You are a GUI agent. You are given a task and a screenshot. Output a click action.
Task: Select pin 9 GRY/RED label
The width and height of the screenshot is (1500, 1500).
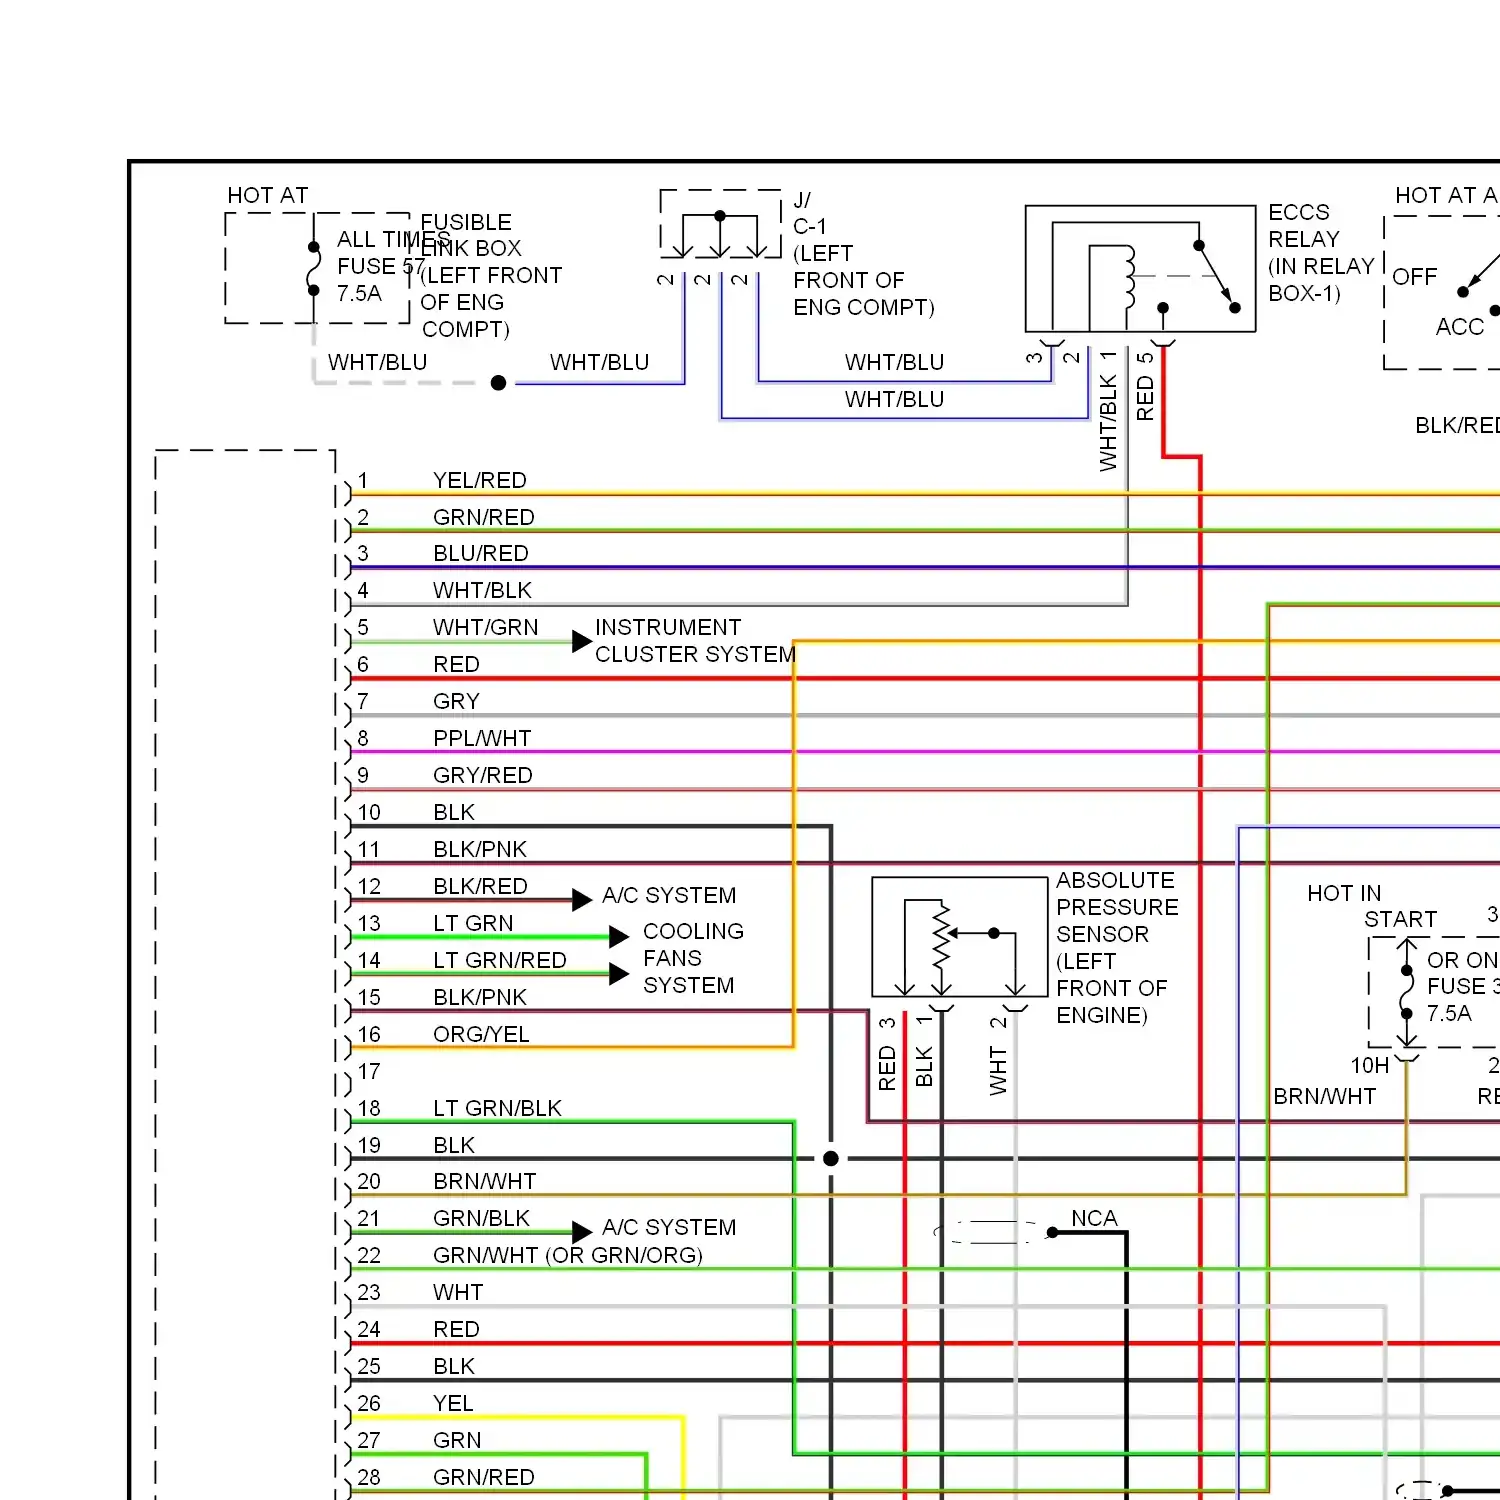click(x=482, y=775)
